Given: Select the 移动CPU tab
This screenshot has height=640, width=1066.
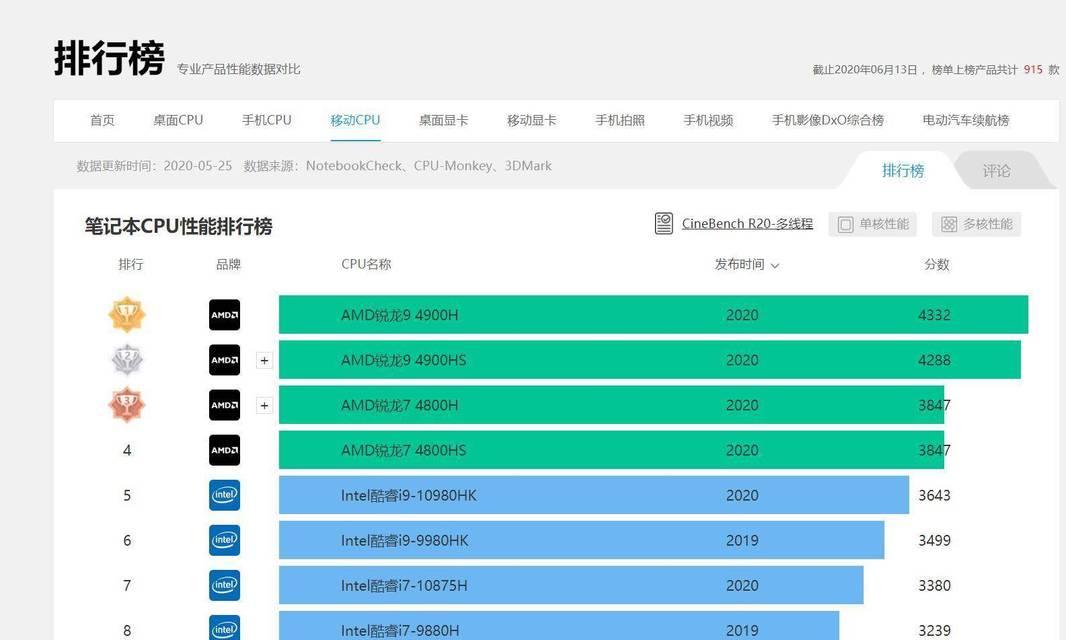Looking at the screenshot, I should [355, 120].
